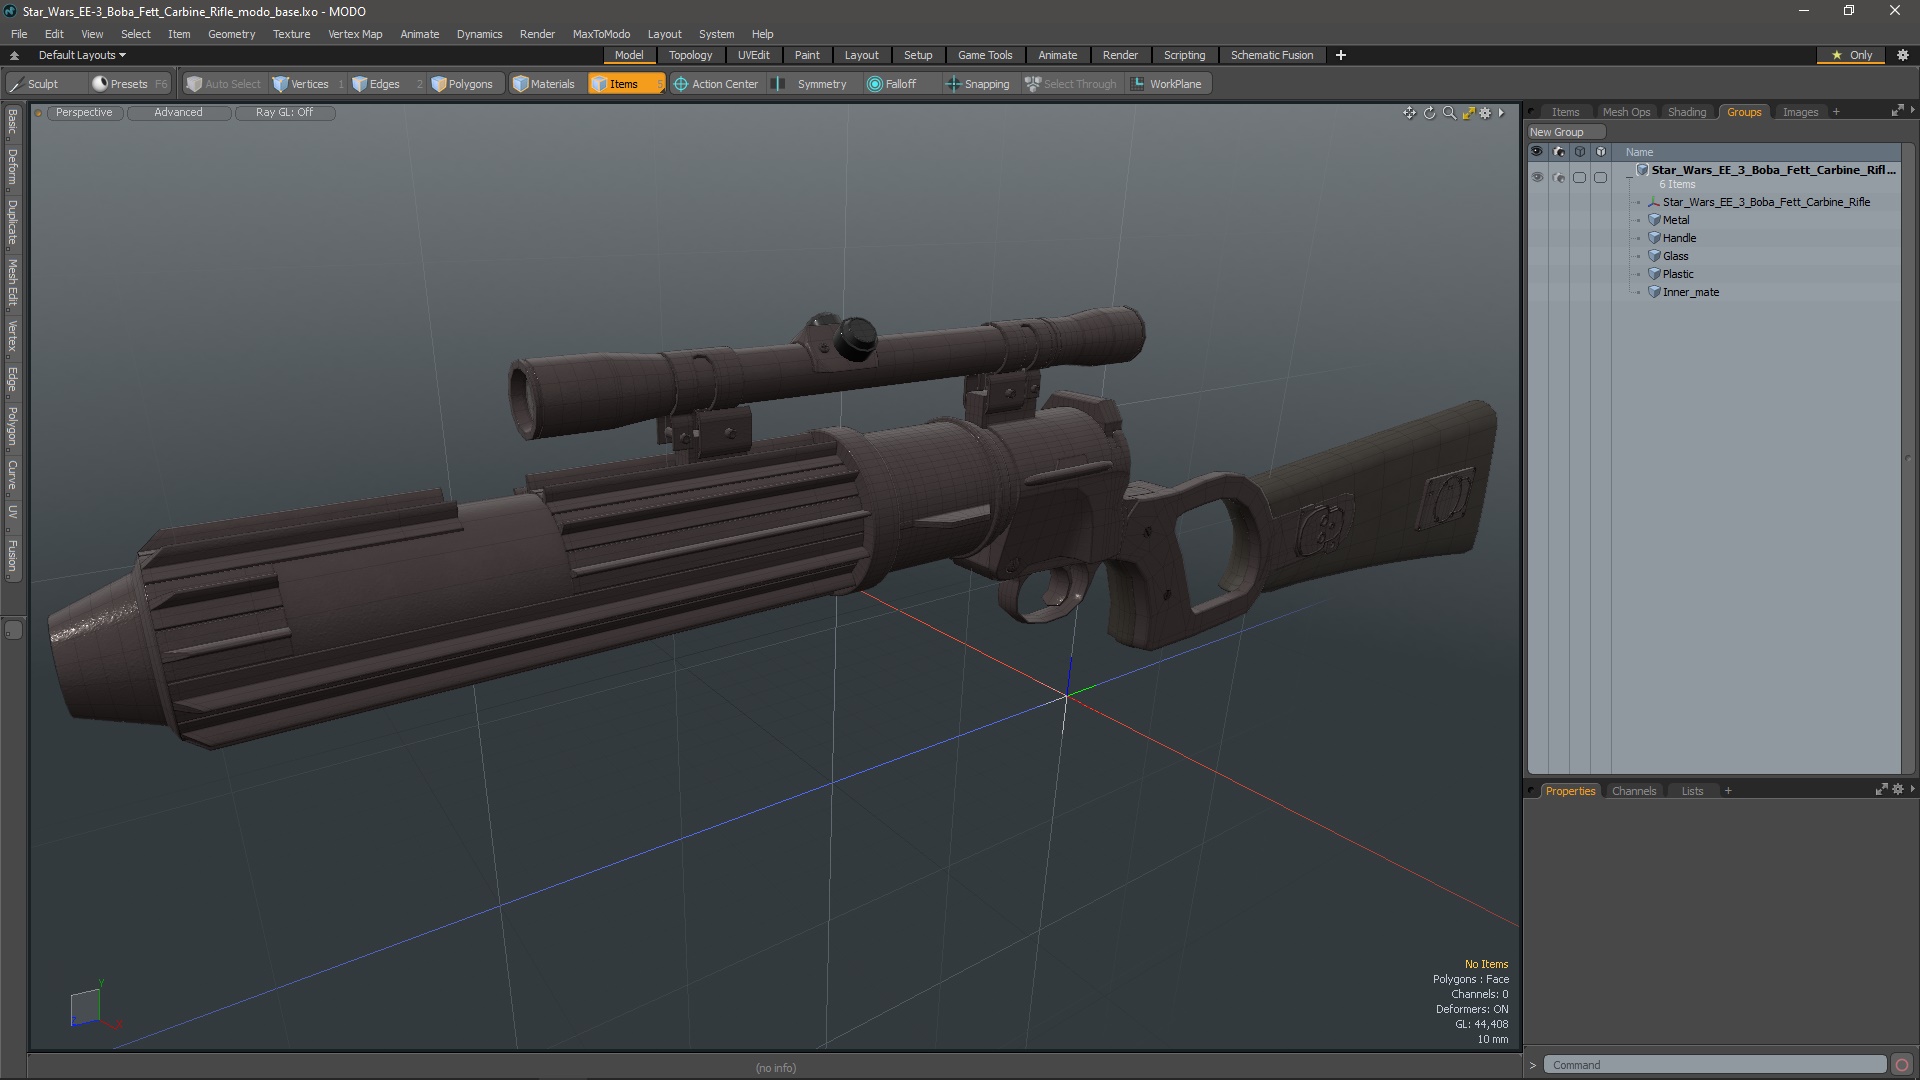Open the Advanced shading style dropdown
Image resolution: width=1920 pixels, height=1080 pixels.
178,113
